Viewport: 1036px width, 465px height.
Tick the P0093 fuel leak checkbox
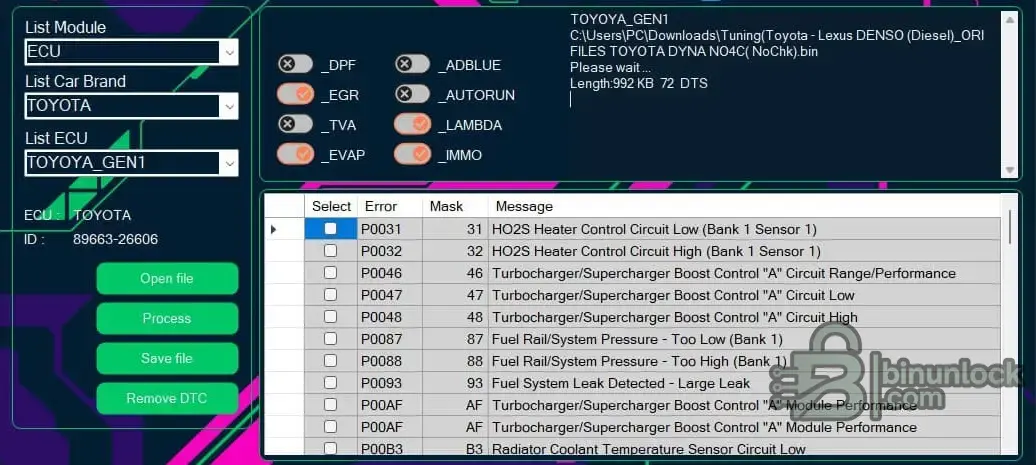[331, 383]
